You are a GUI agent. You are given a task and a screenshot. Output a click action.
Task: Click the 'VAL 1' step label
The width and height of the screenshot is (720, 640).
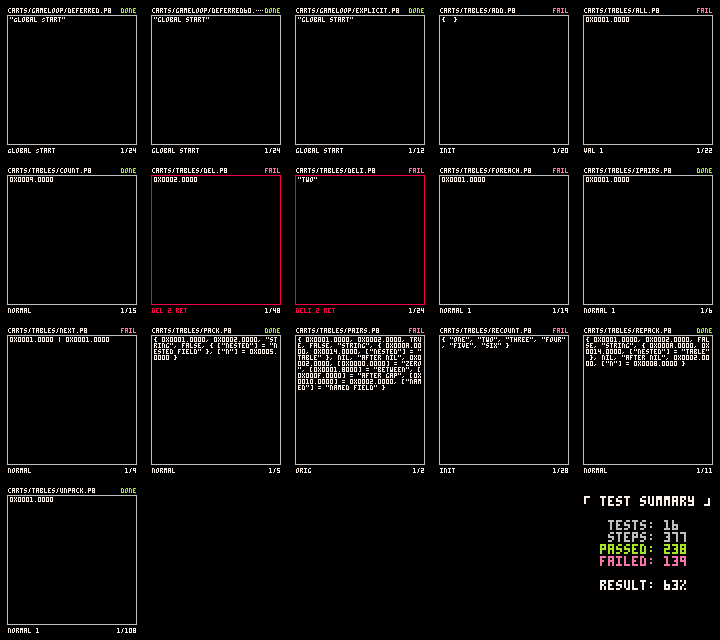coord(594,151)
